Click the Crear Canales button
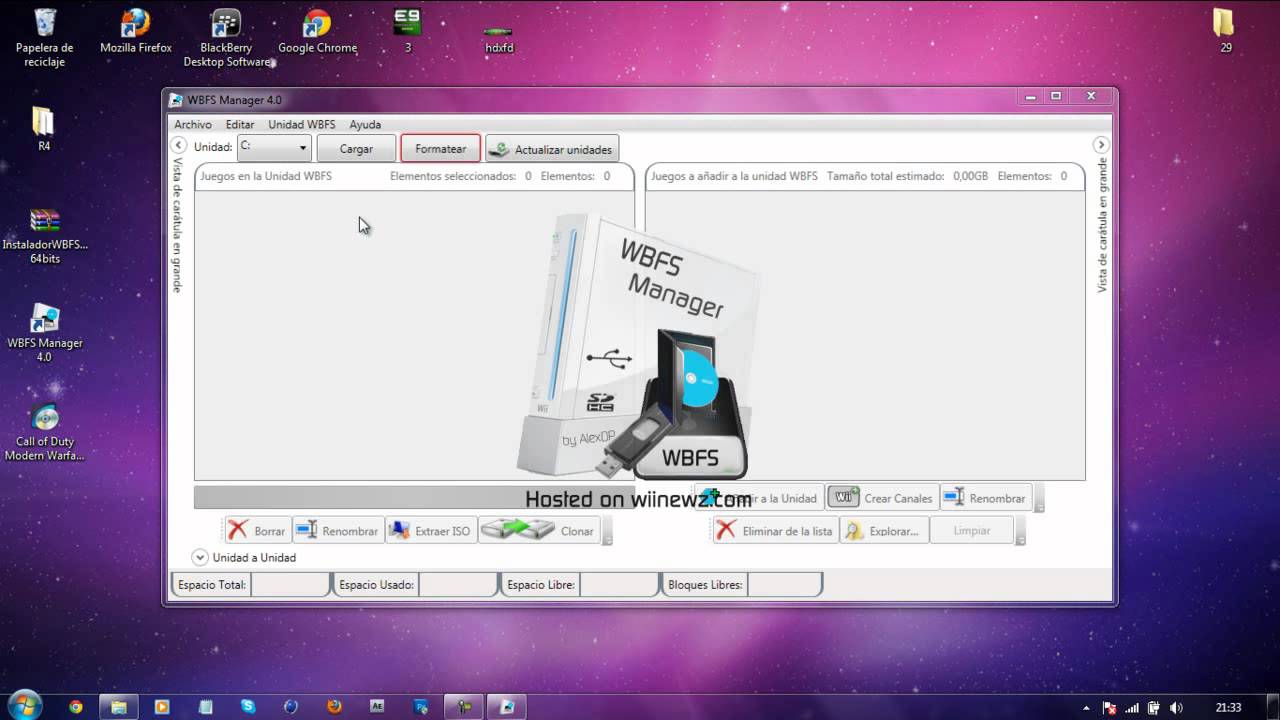 coord(883,498)
